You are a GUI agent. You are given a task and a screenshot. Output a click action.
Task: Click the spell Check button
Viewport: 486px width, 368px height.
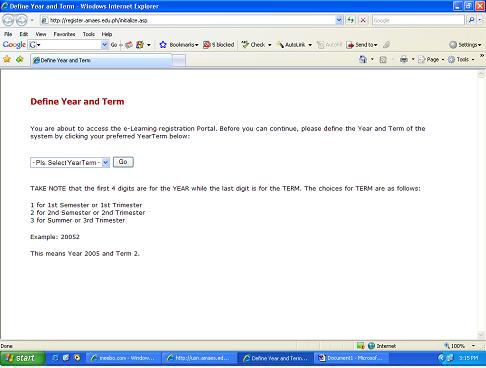coord(256,45)
